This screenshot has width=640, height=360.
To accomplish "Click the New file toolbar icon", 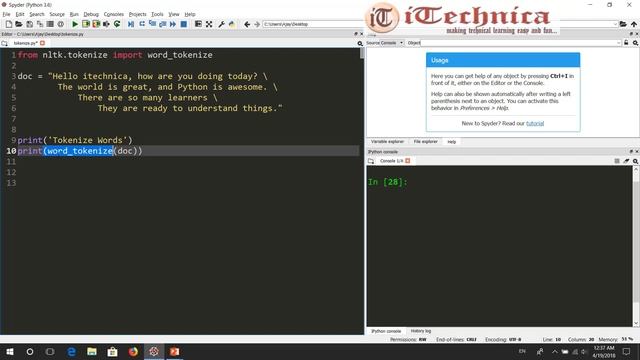I will (9, 24).
